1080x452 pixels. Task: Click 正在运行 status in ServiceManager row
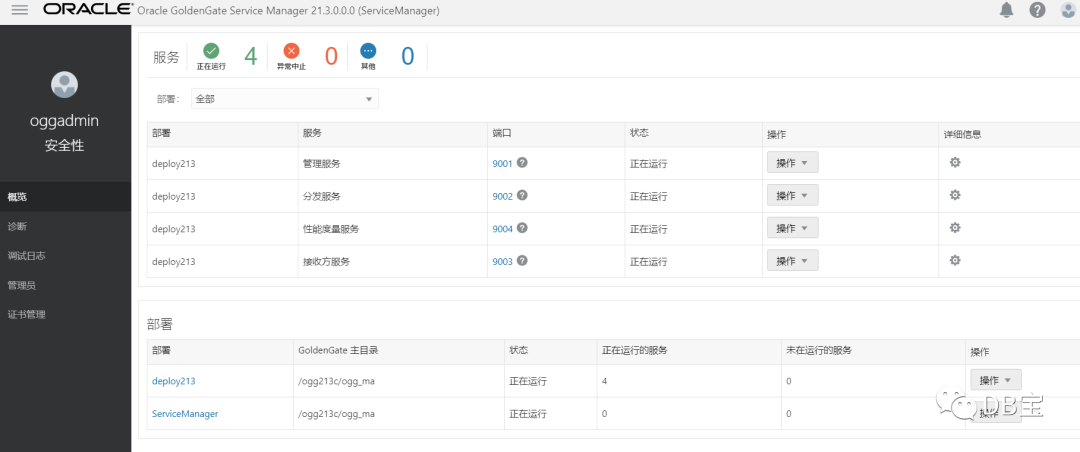coord(528,414)
